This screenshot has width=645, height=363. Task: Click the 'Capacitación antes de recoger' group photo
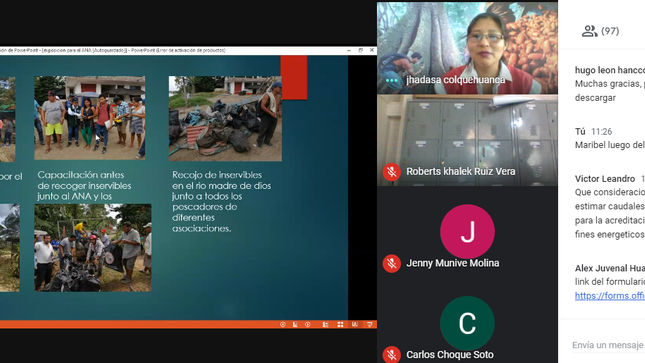point(90,118)
